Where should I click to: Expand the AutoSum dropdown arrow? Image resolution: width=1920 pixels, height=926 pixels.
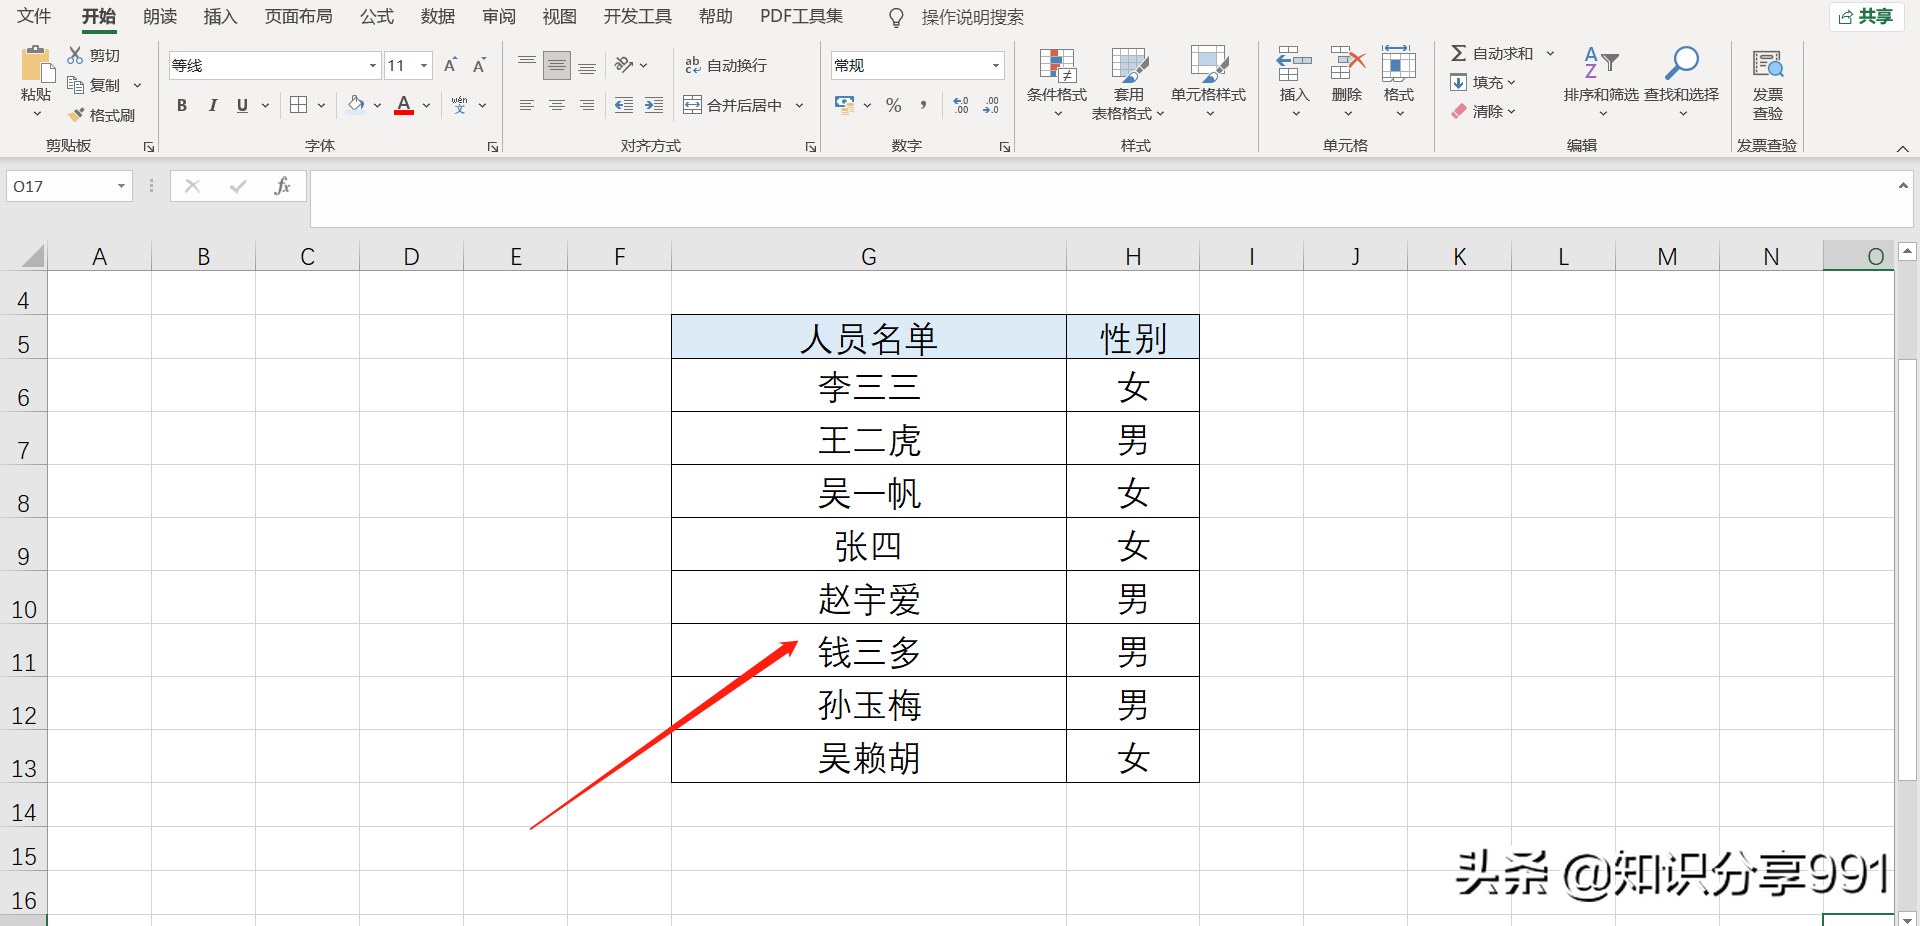click(1550, 53)
